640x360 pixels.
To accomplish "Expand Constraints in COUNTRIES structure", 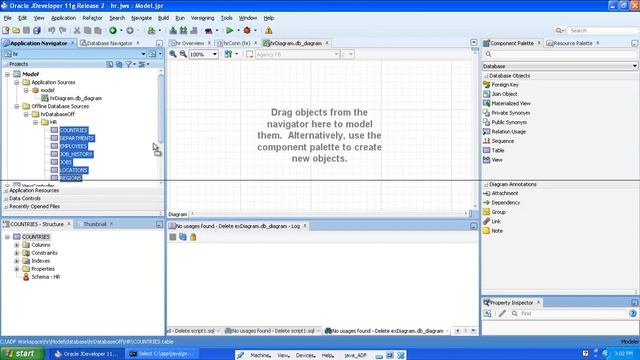I will point(17,253).
